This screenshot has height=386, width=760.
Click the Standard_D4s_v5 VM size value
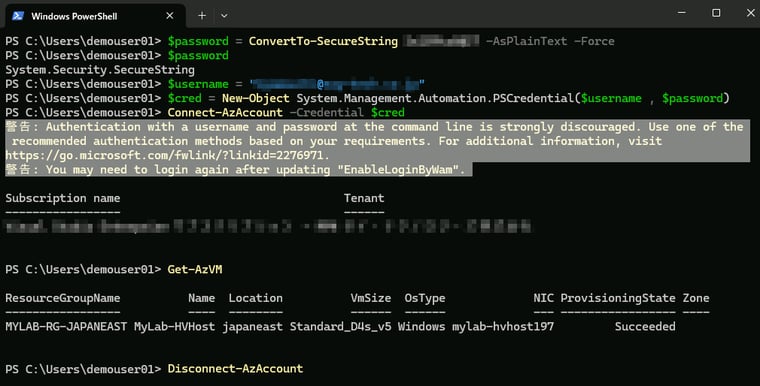coord(340,326)
